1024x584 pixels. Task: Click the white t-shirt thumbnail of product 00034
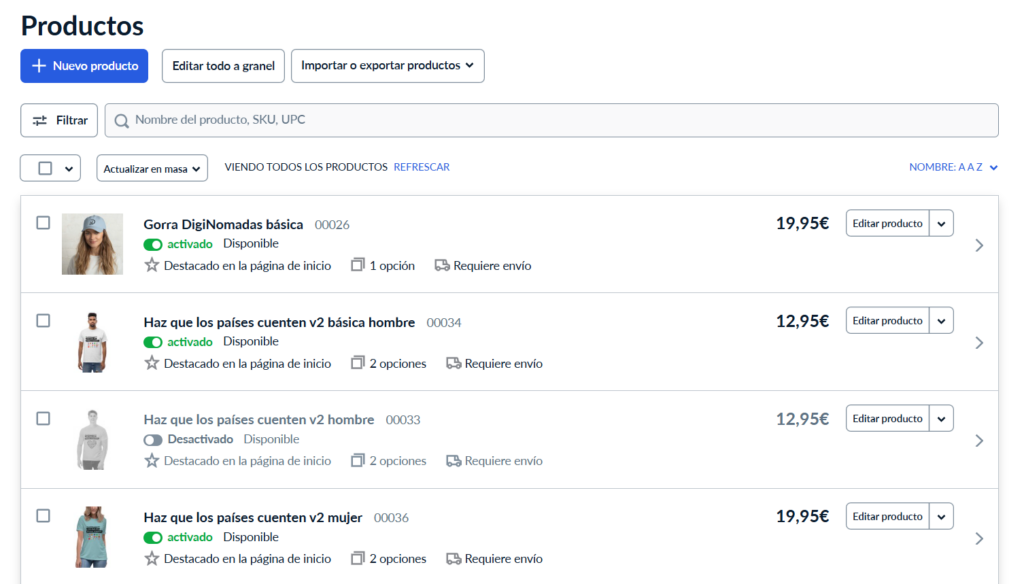click(x=92, y=342)
